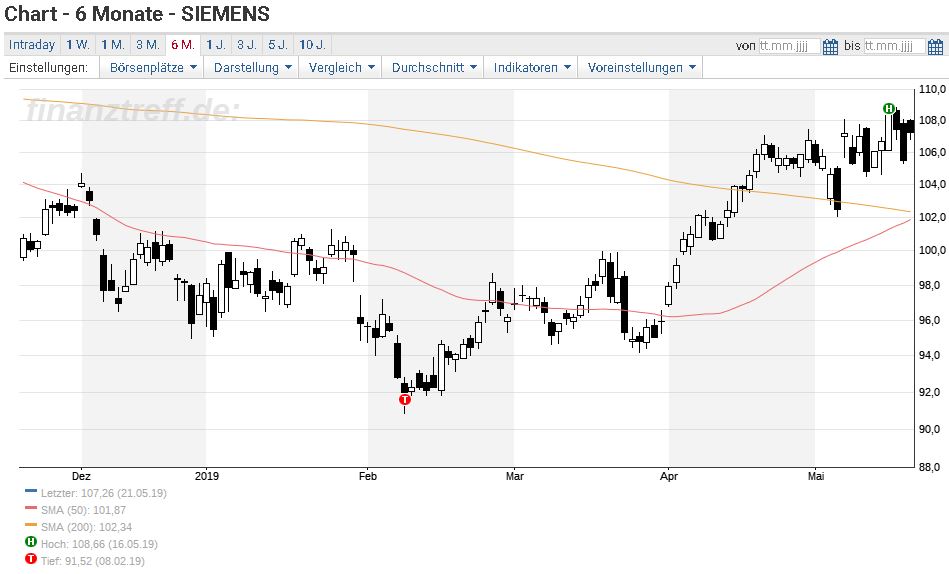This screenshot has width=949, height=574.
Task: Open the Durchschnitt dropdown menu
Action: [x=433, y=67]
